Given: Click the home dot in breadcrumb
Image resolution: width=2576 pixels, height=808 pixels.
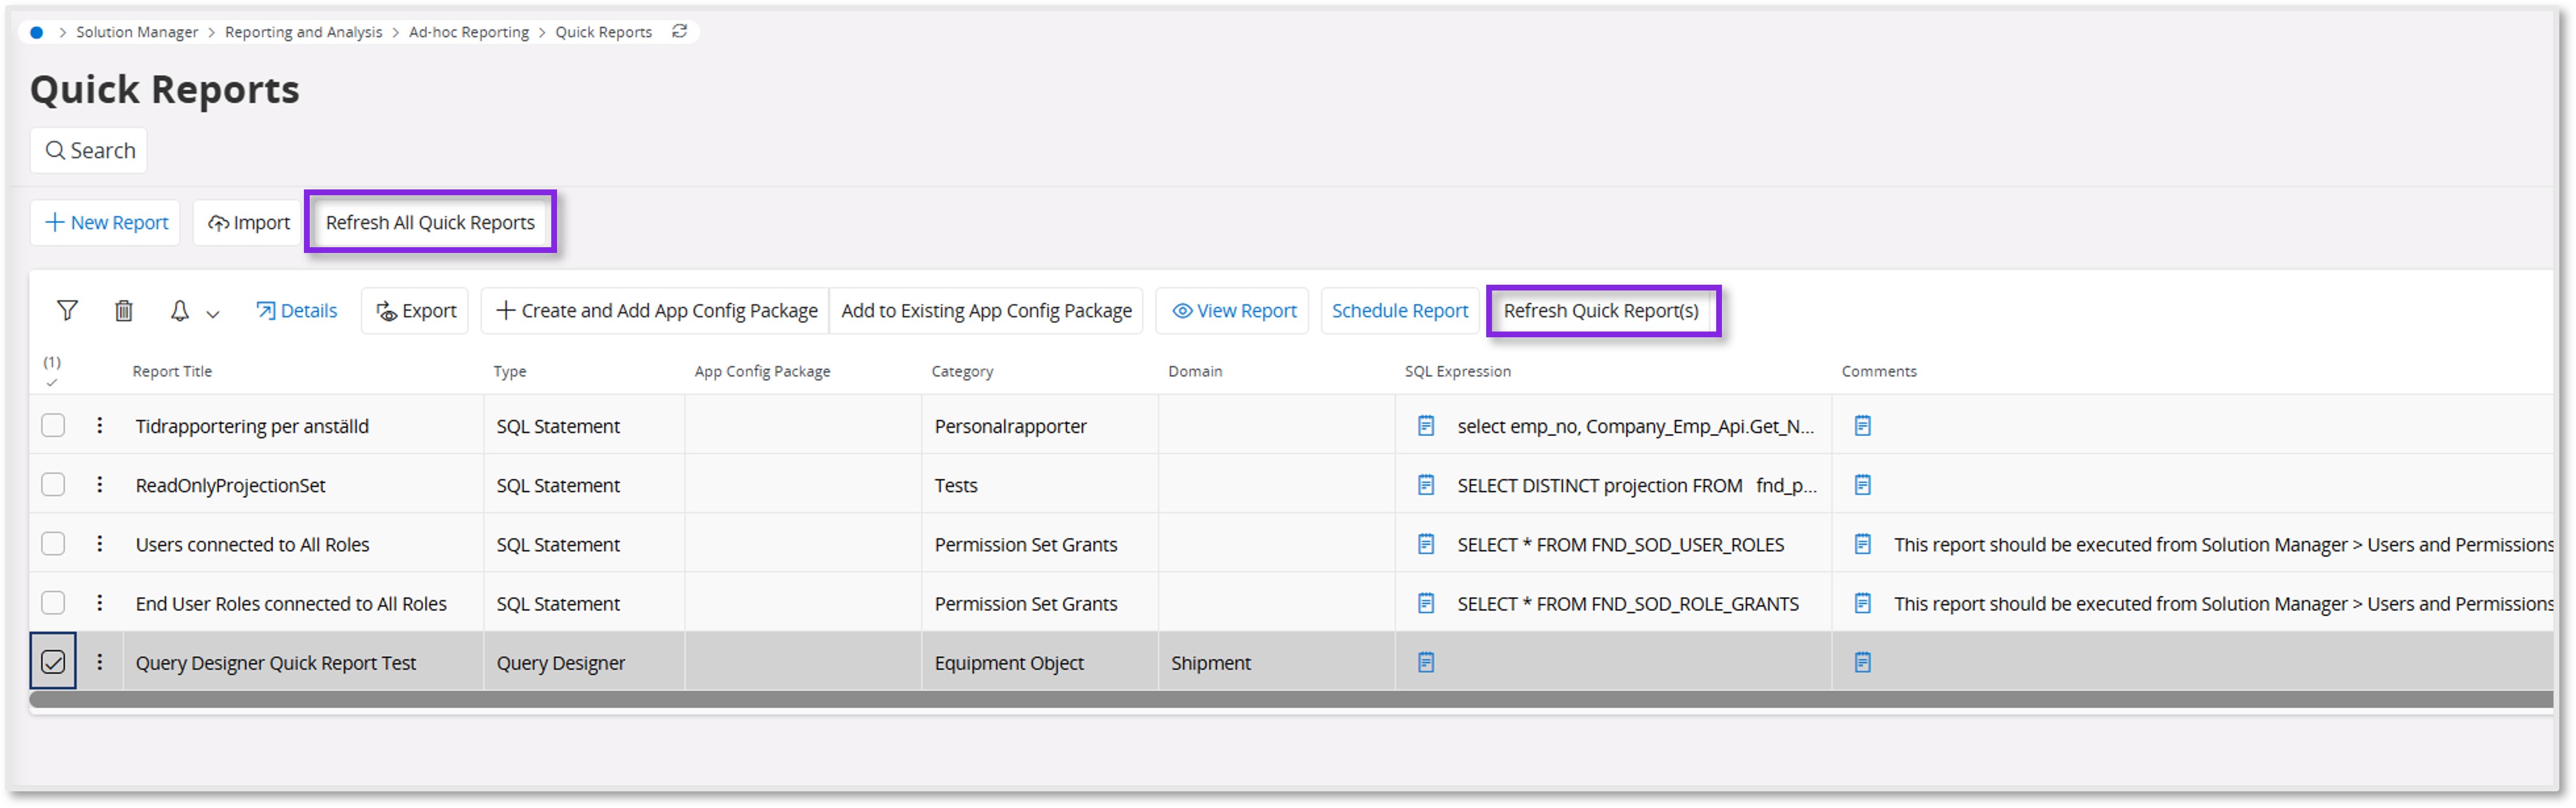Looking at the screenshot, I should click(x=37, y=32).
